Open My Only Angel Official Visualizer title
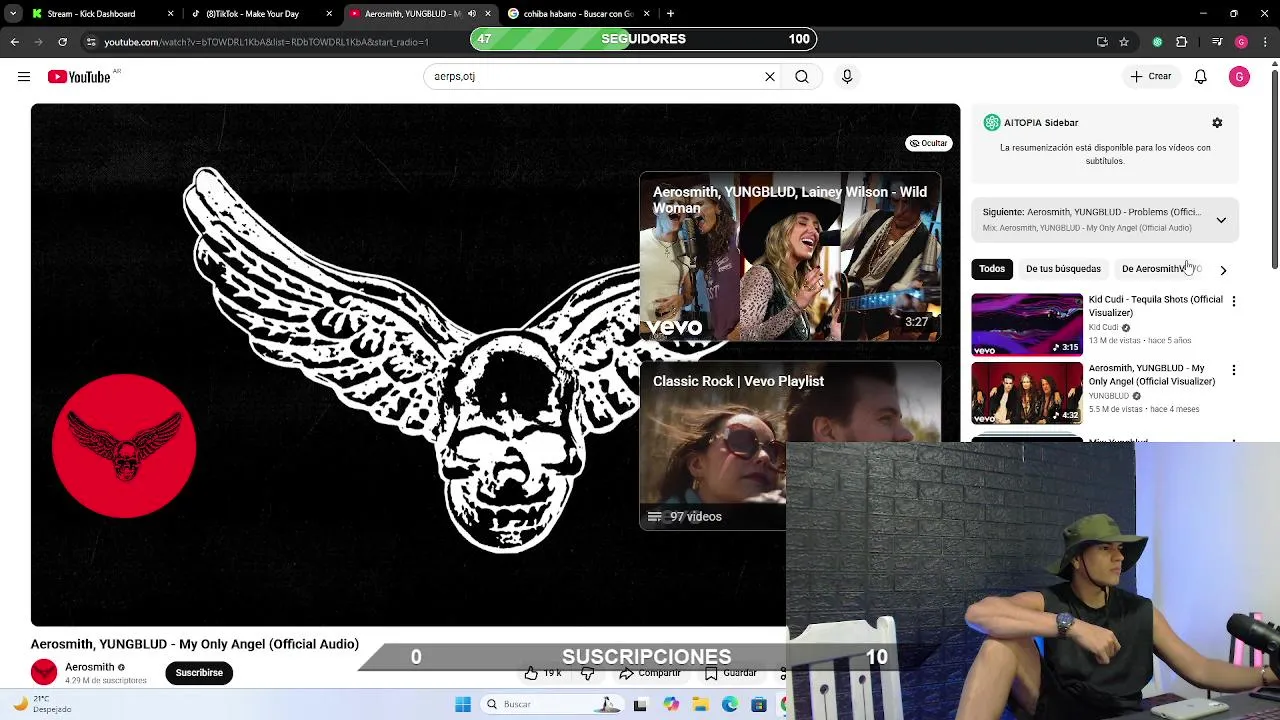Screen dimensions: 1280x720 [1152, 375]
